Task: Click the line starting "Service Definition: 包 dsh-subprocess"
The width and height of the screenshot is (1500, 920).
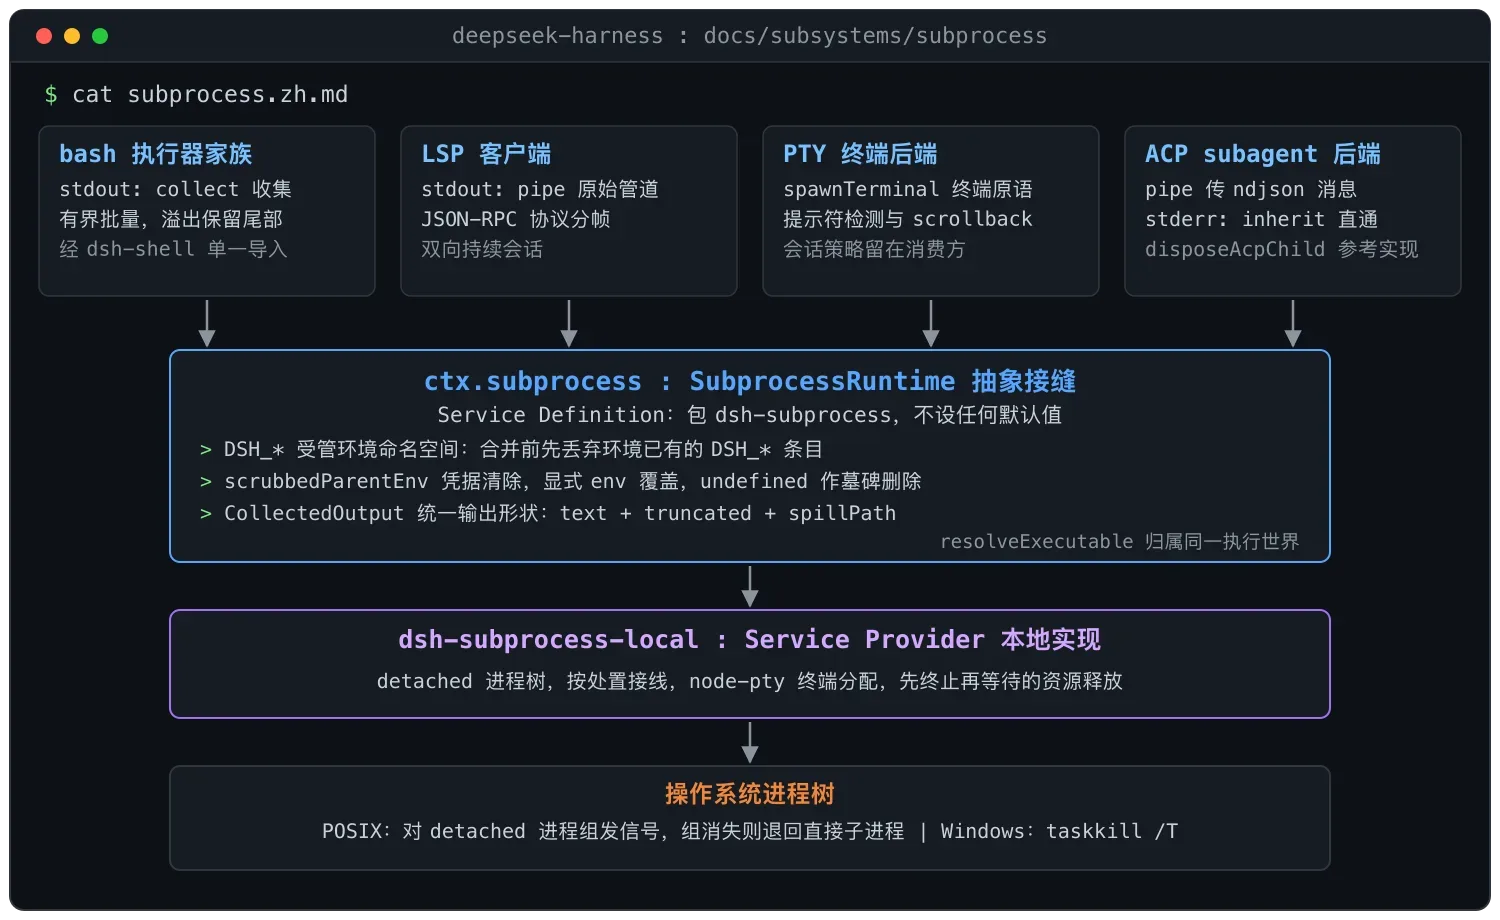Action: pos(750,415)
